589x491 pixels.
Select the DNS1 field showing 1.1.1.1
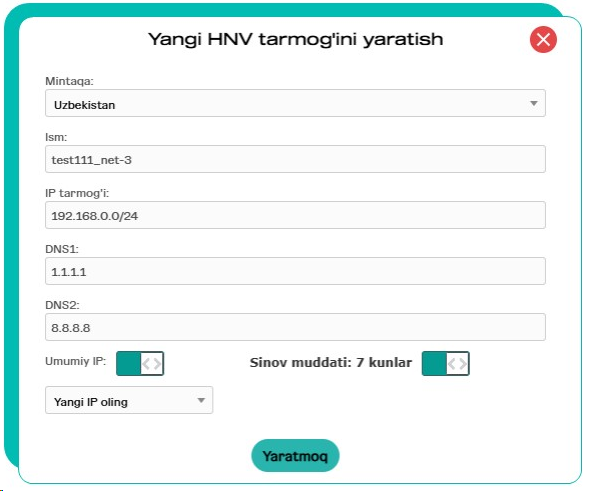(295, 271)
